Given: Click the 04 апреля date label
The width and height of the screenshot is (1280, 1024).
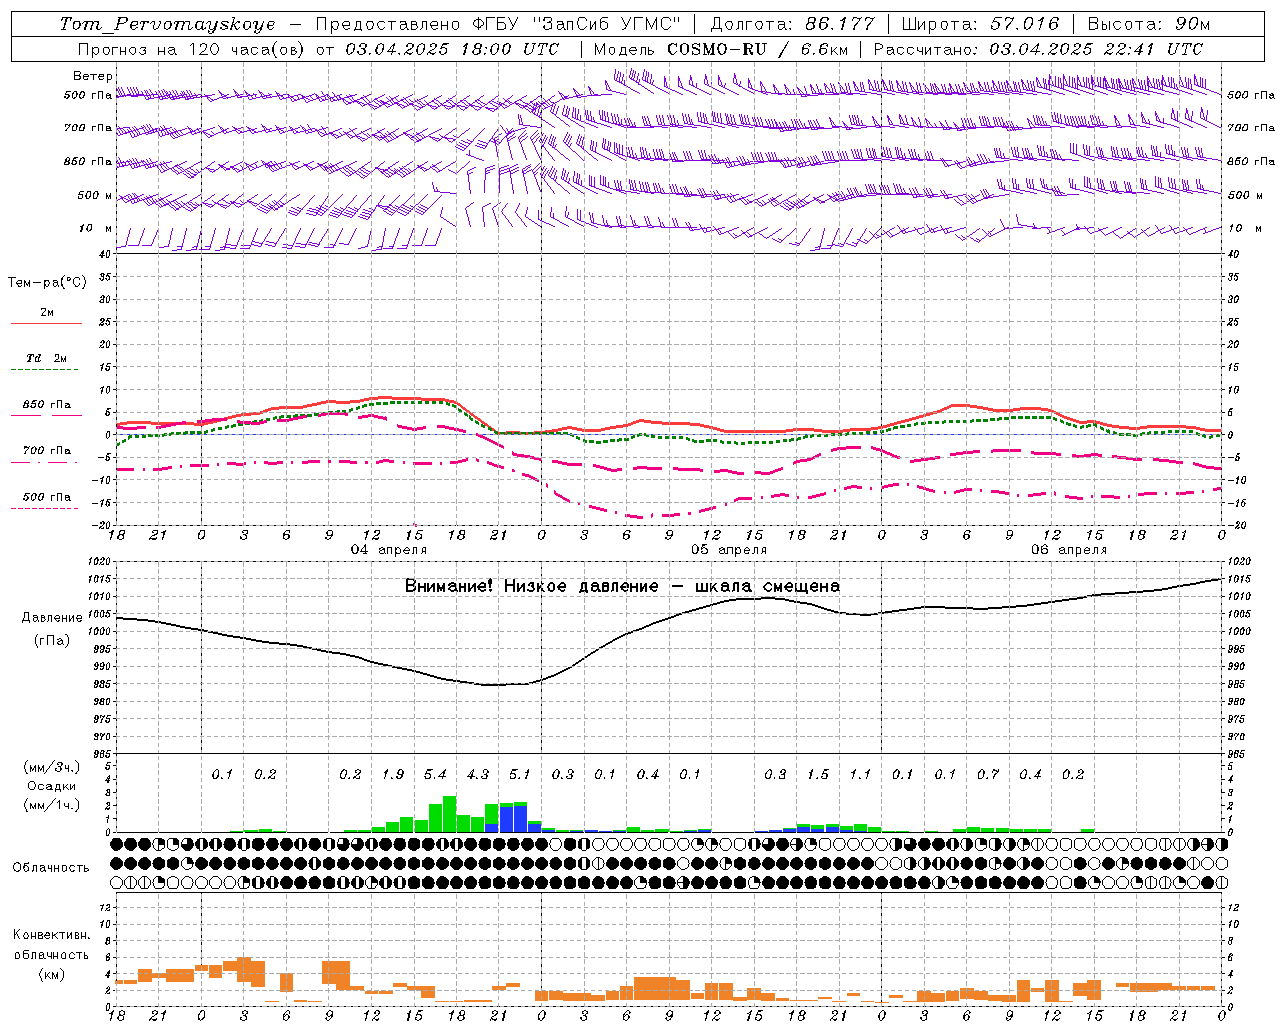Looking at the screenshot, I should click(389, 550).
